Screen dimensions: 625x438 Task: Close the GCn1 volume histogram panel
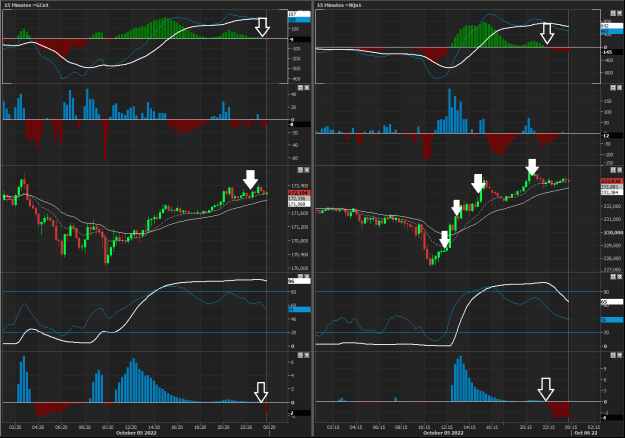tap(307, 88)
